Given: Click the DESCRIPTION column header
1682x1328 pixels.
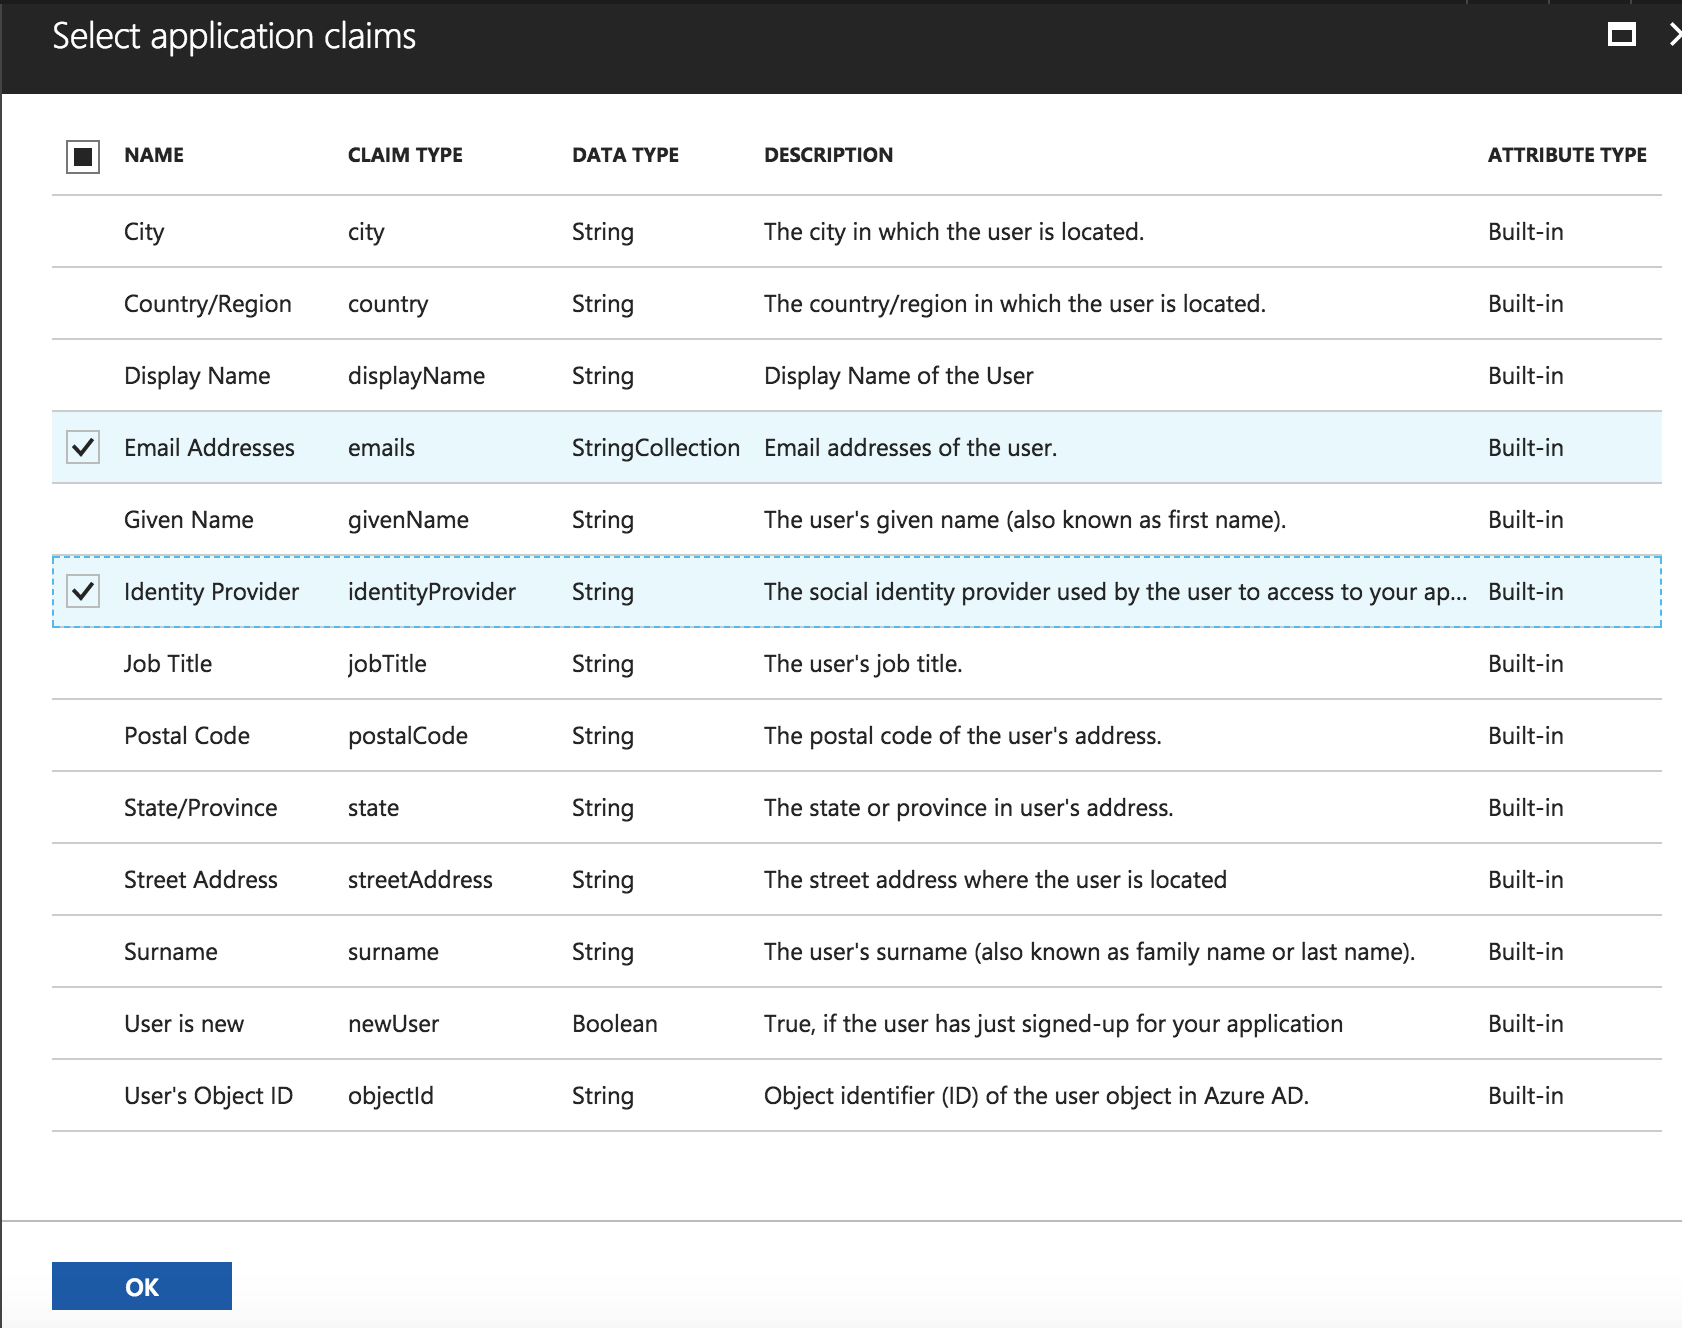Looking at the screenshot, I should pyautogui.click(x=828, y=155).
